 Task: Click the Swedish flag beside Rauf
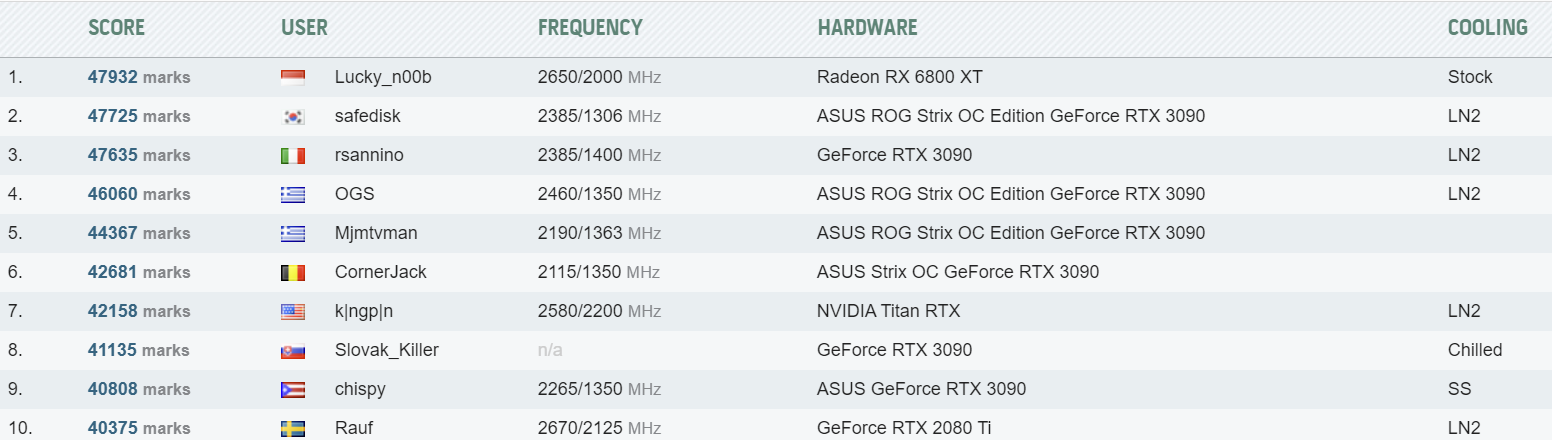point(293,429)
